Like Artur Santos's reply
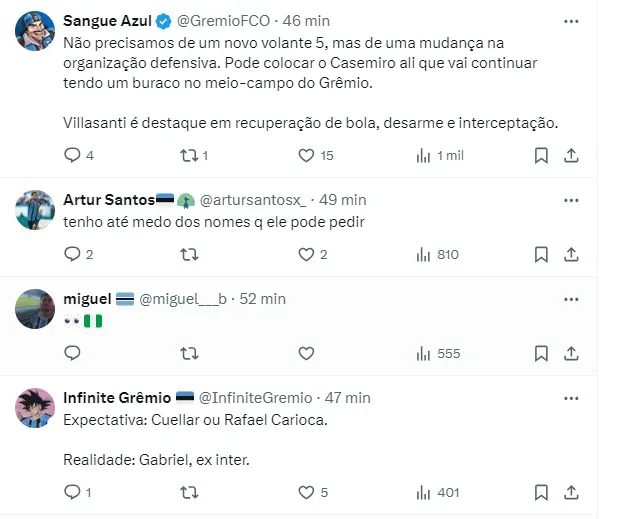The image size is (621, 519). 308,254
